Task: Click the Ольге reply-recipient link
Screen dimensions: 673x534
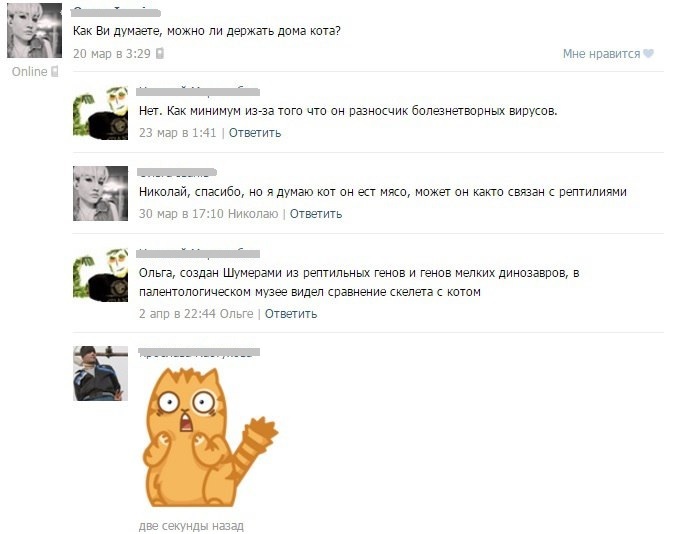Action: click(236, 313)
